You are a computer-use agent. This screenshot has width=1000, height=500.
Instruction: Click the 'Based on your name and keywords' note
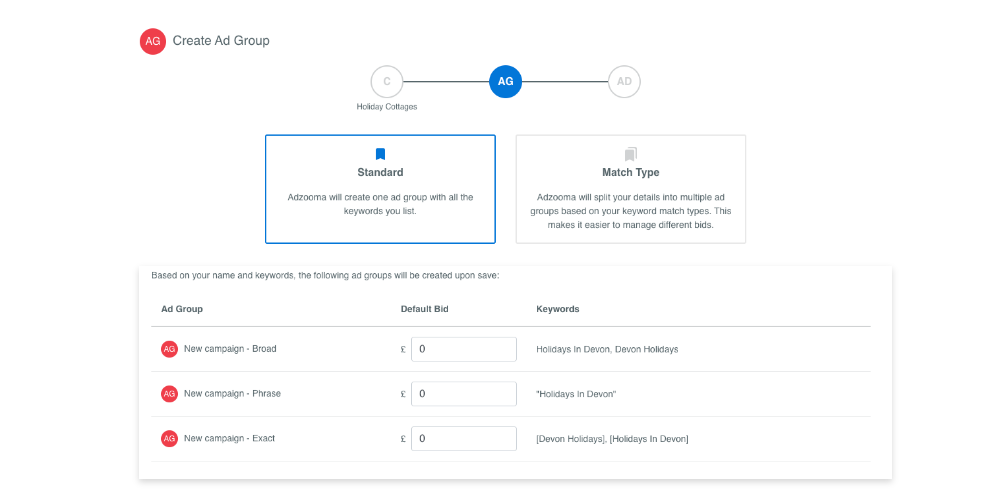[x=325, y=276]
